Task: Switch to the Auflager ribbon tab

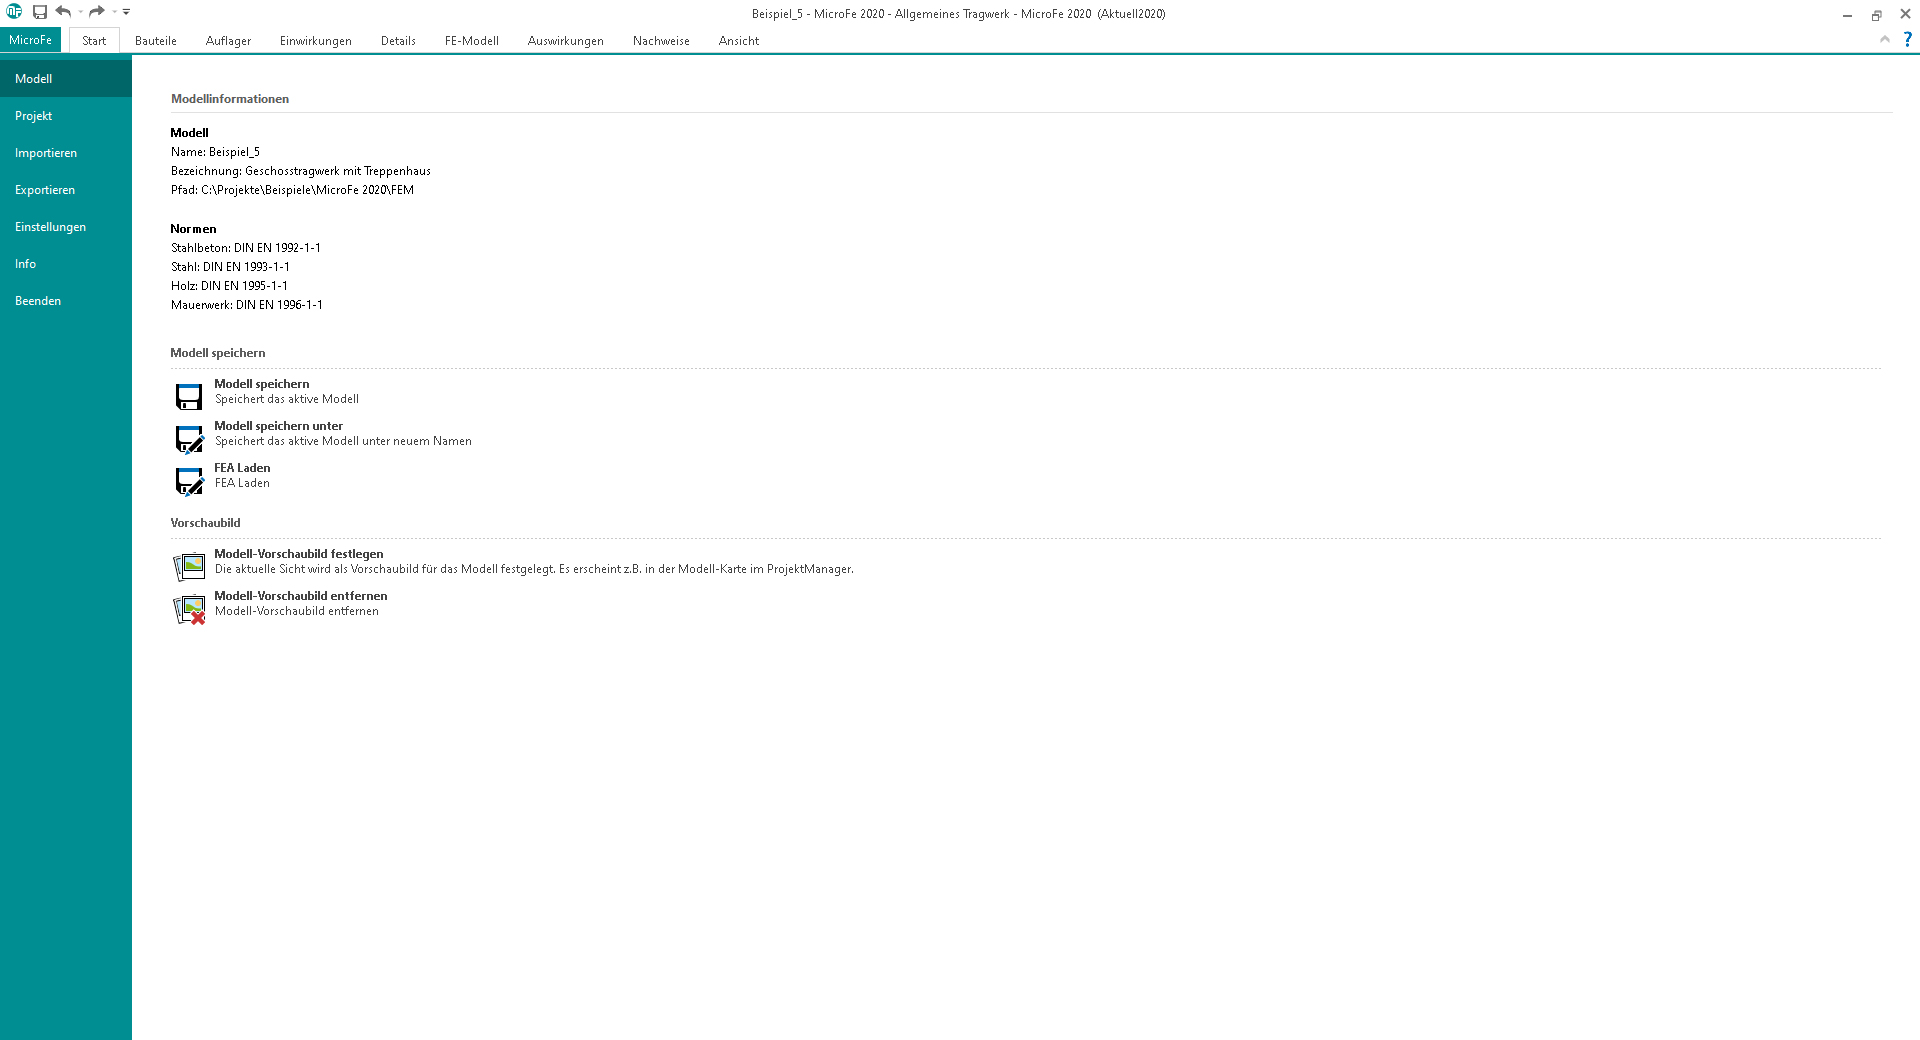Action: point(228,41)
